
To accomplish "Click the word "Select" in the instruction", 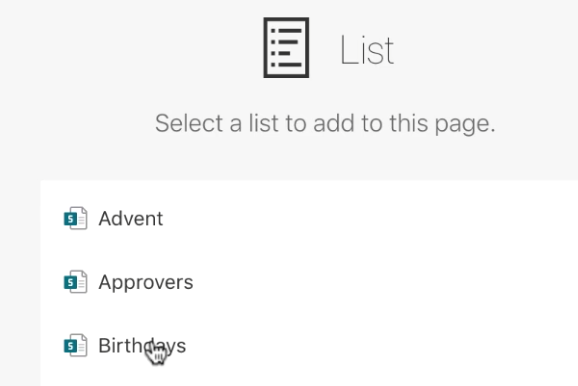I will [x=189, y=123].
